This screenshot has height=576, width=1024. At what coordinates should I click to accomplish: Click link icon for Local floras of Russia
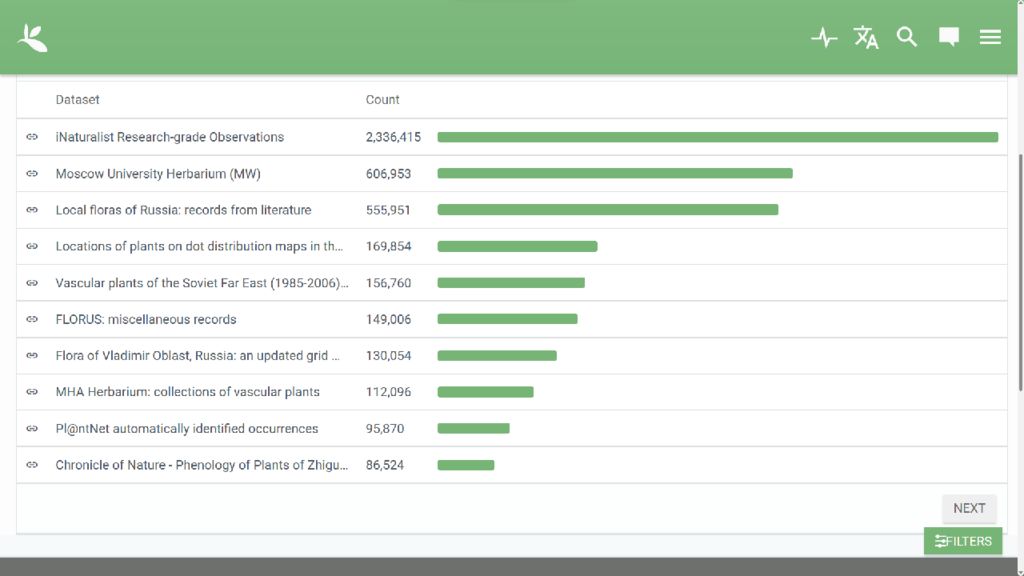(32, 210)
